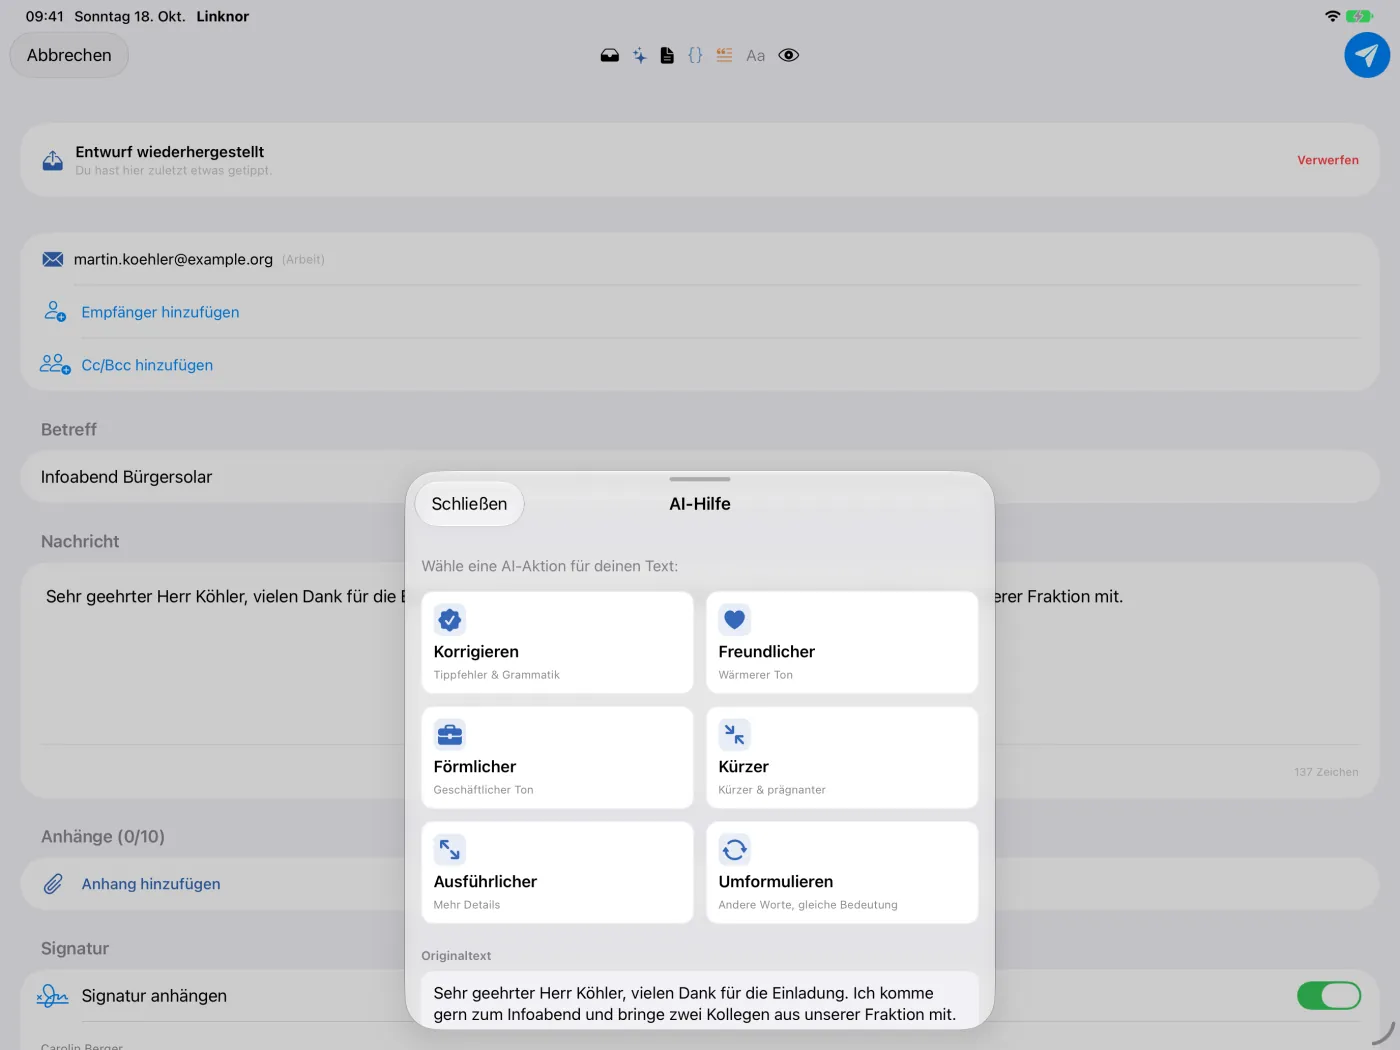Screen dimensions: 1400x1050
Task: Click the document template icon in toolbar
Action: [667, 56]
